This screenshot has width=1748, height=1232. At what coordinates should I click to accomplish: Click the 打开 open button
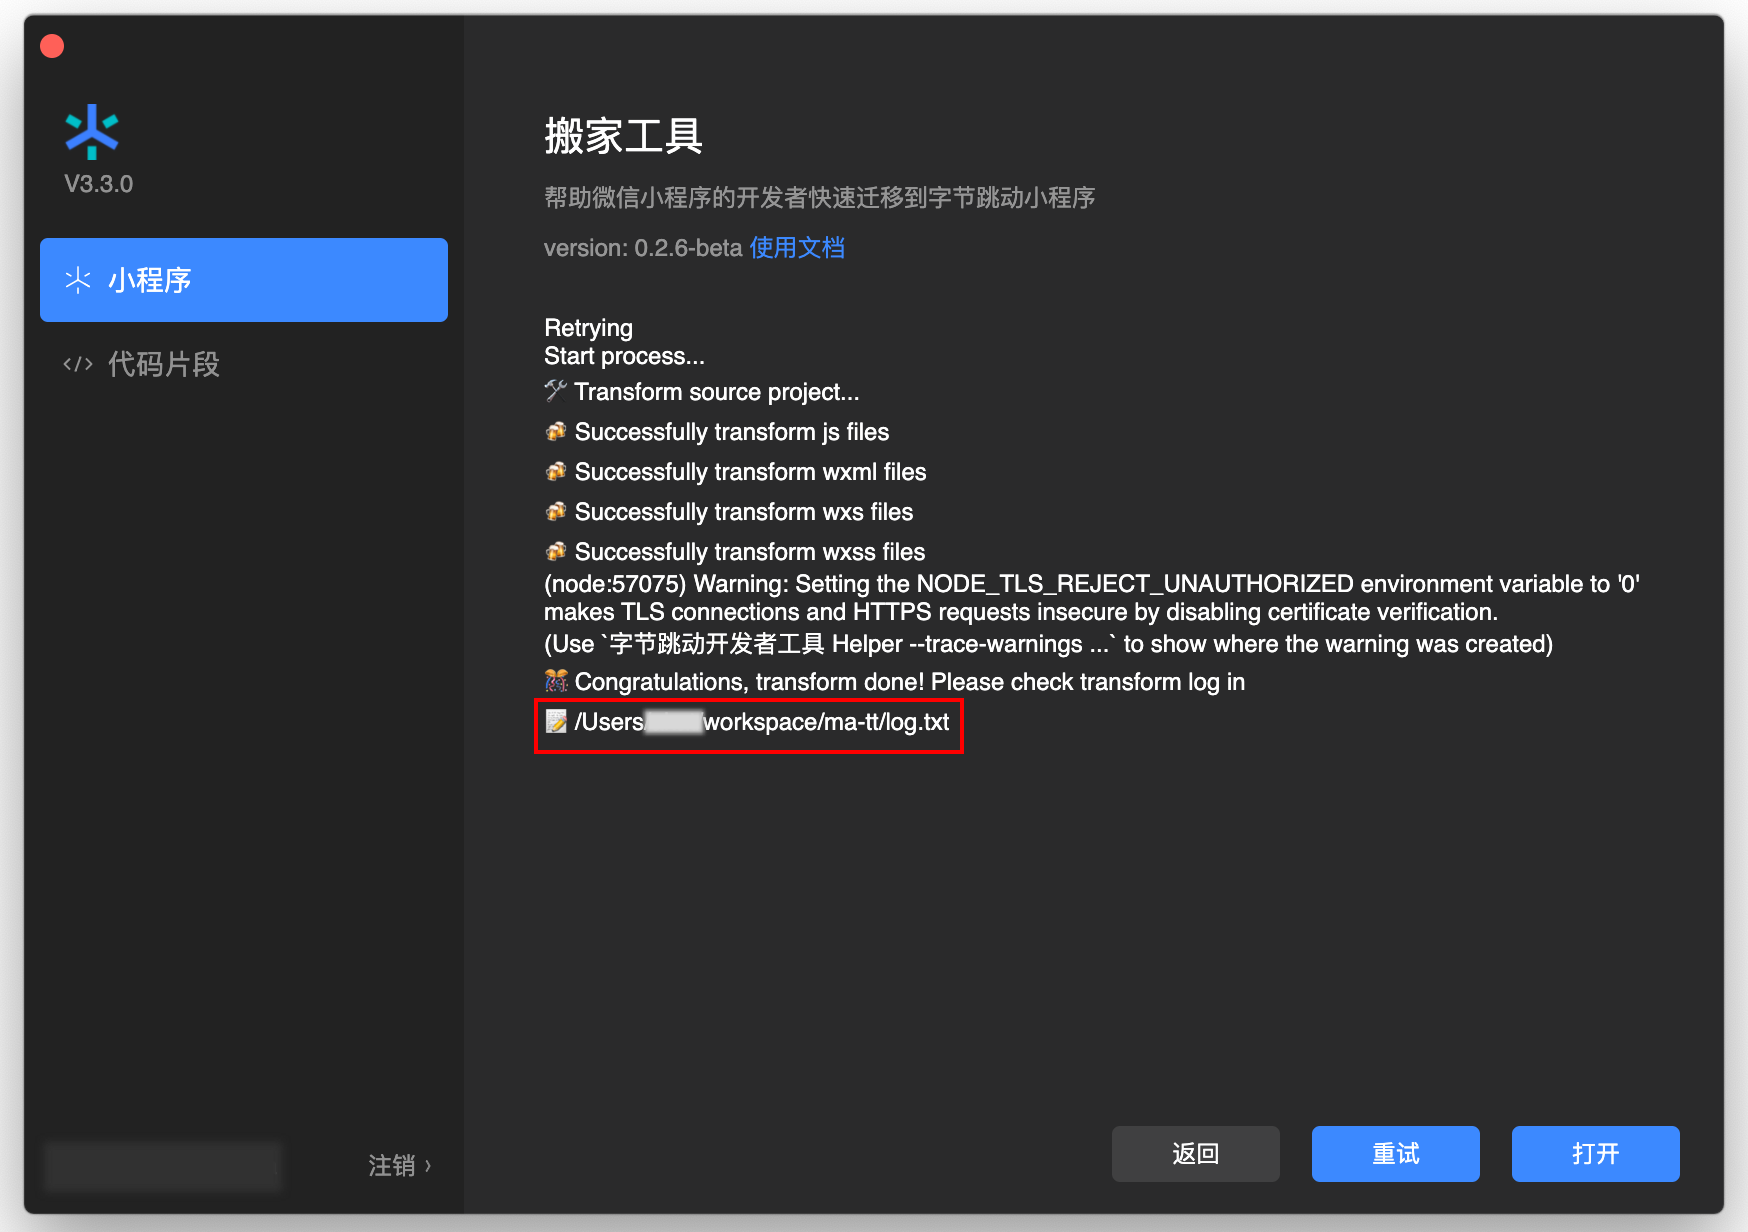[x=1596, y=1154]
